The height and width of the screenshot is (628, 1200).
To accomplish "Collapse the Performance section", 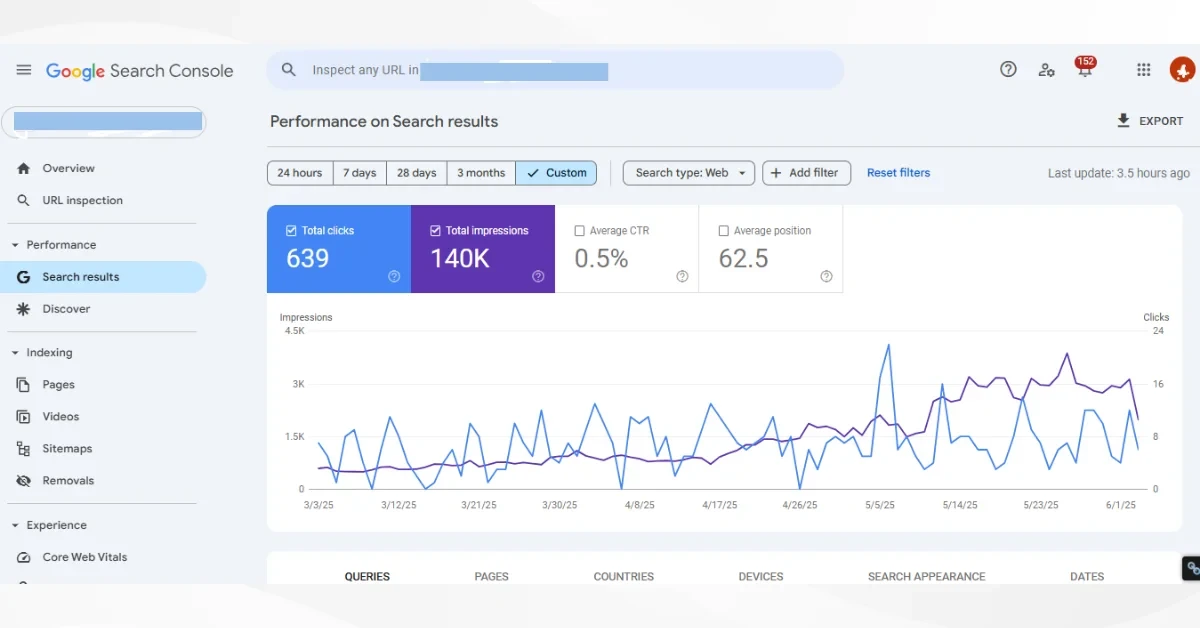I will pyautogui.click(x=15, y=245).
